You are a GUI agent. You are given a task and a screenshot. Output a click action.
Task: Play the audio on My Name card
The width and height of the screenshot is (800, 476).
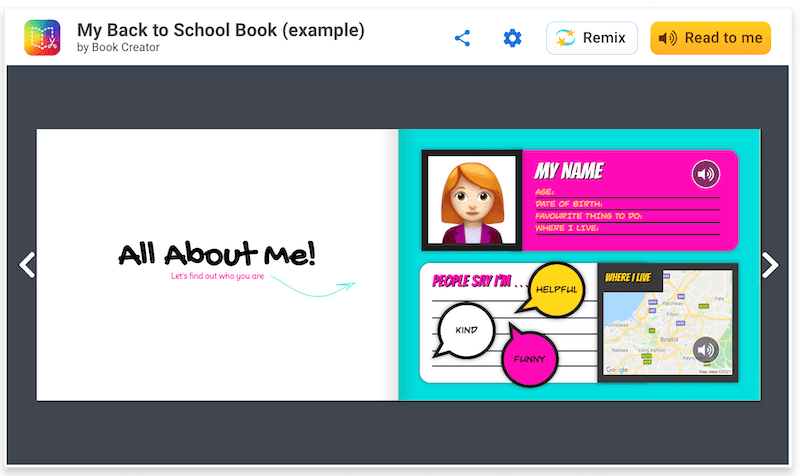tap(706, 174)
